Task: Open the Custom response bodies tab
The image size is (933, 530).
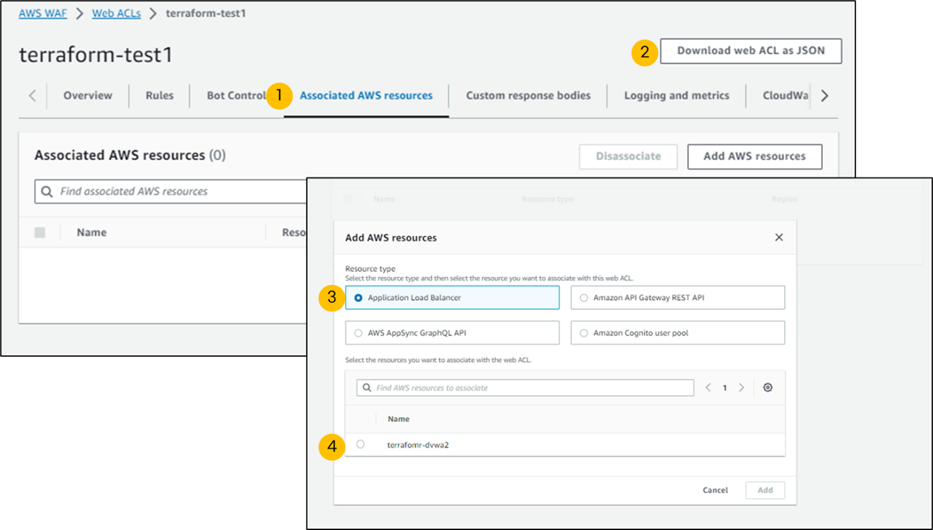Action: [x=528, y=95]
